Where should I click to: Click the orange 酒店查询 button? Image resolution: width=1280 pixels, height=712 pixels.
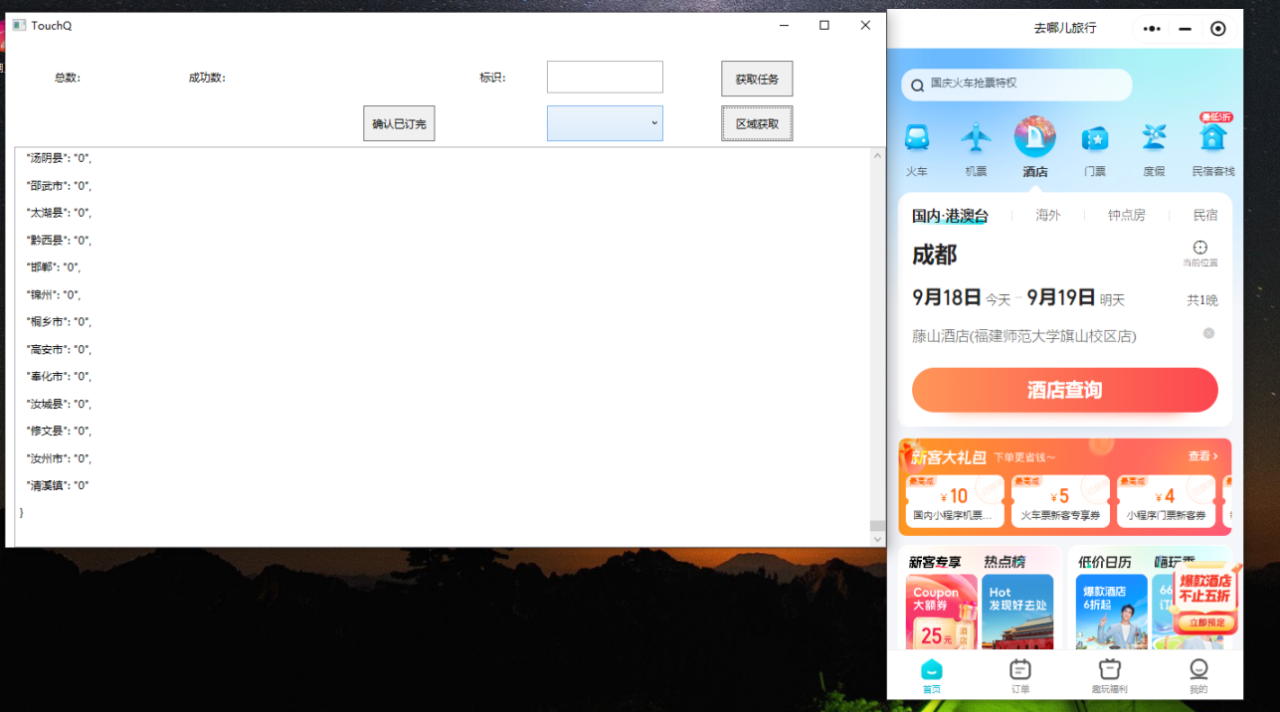click(x=1065, y=390)
